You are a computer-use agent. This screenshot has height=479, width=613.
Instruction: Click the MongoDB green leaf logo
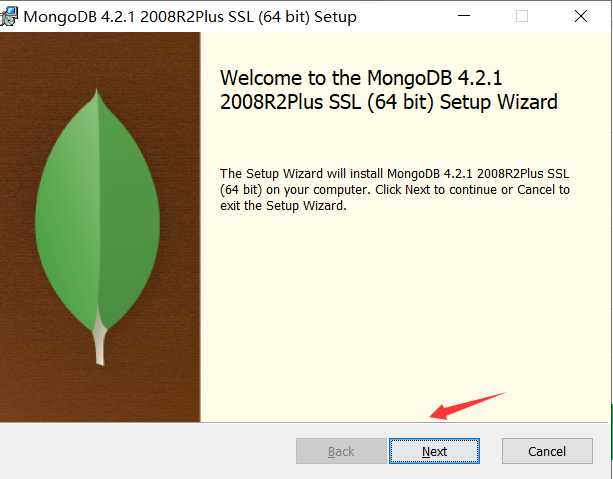coord(98,227)
